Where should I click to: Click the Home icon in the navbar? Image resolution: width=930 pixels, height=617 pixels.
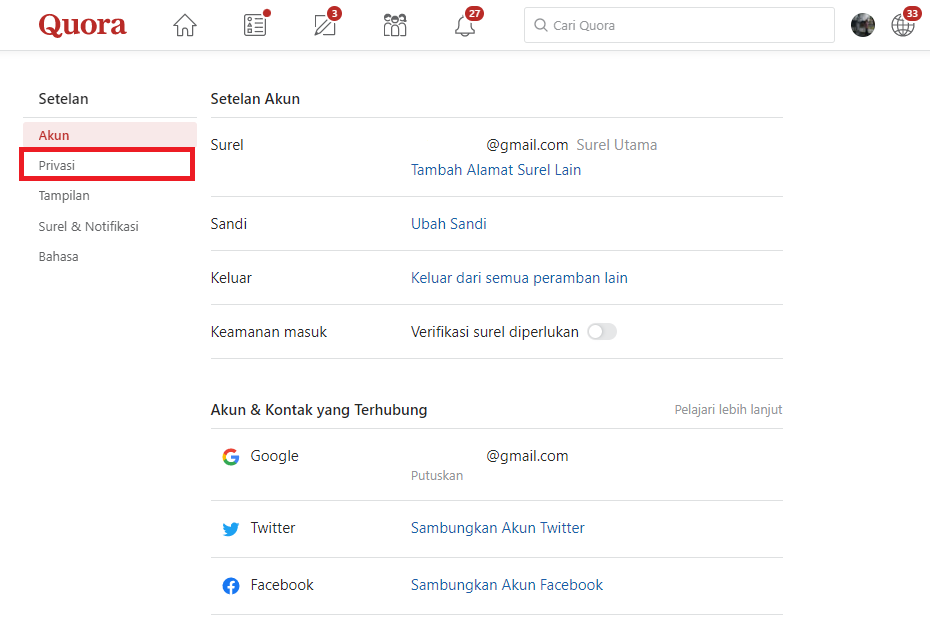tap(184, 24)
